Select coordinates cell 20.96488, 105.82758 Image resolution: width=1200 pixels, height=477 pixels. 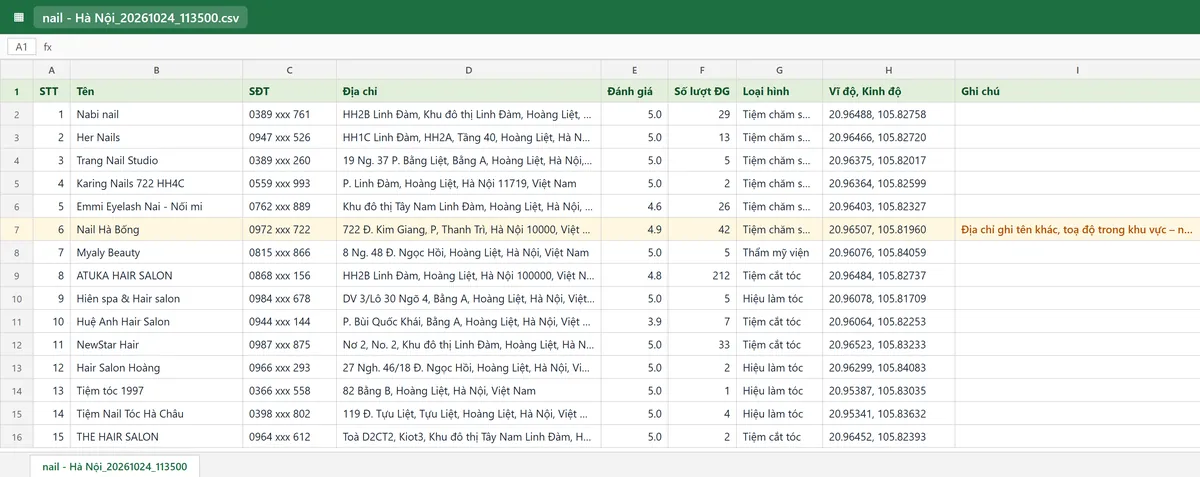pyautogui.click(x=888, y=115)
